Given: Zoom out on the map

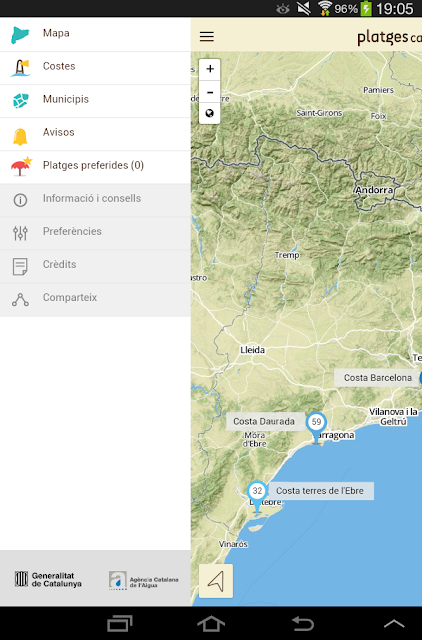Looking at the screenshot, I should pyautogui.click(x=210, y=92).
